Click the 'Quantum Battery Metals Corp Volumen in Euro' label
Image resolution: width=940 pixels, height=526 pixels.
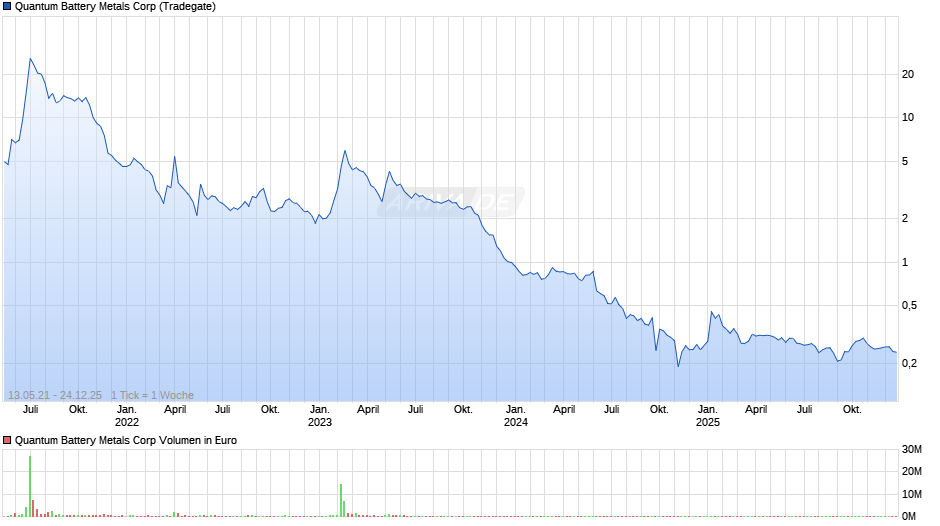[x=126, y=440]
